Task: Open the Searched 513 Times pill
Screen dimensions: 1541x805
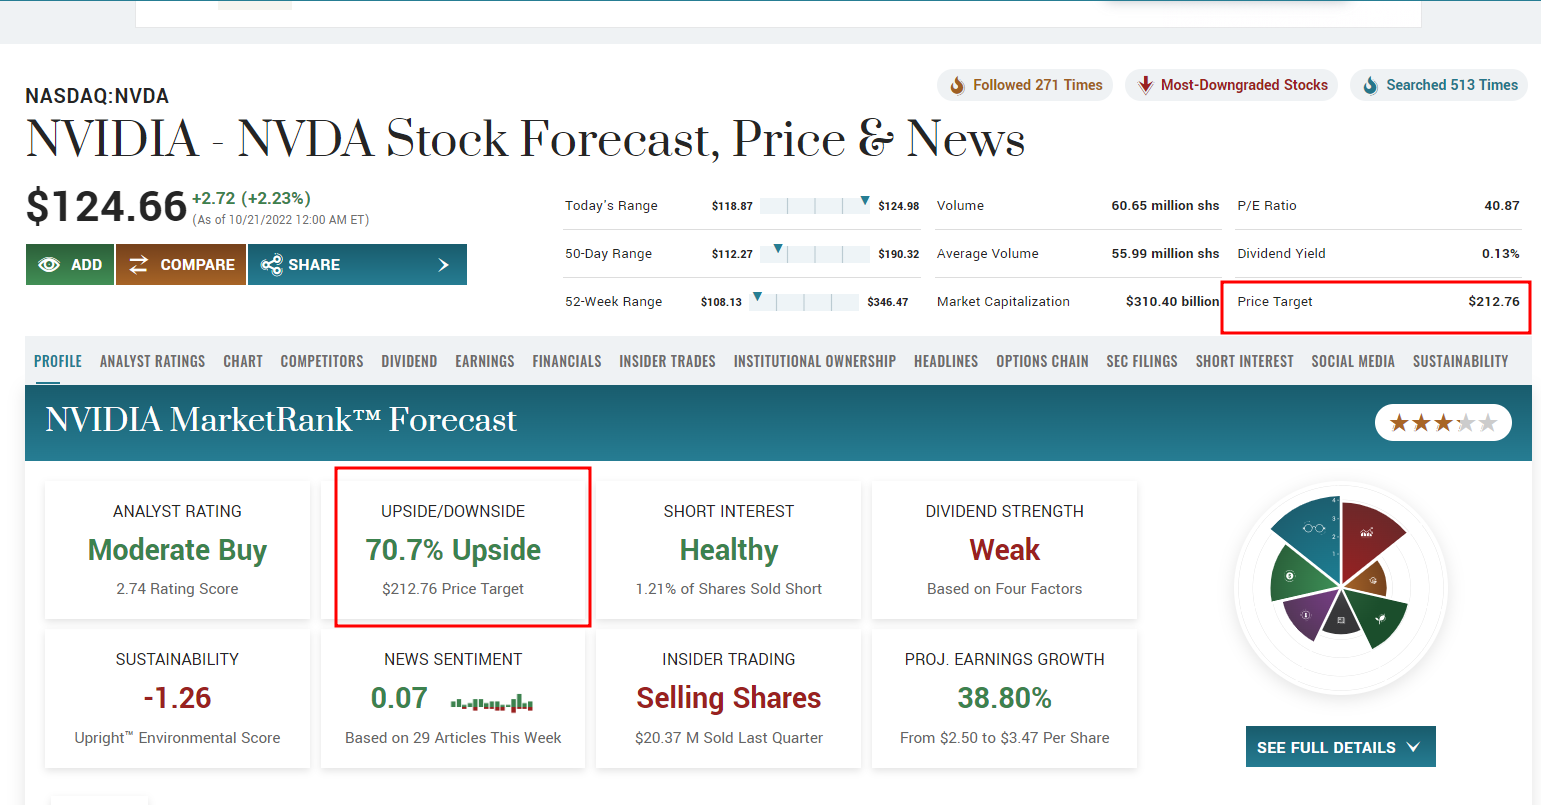Action: (x=1440, y=86)
